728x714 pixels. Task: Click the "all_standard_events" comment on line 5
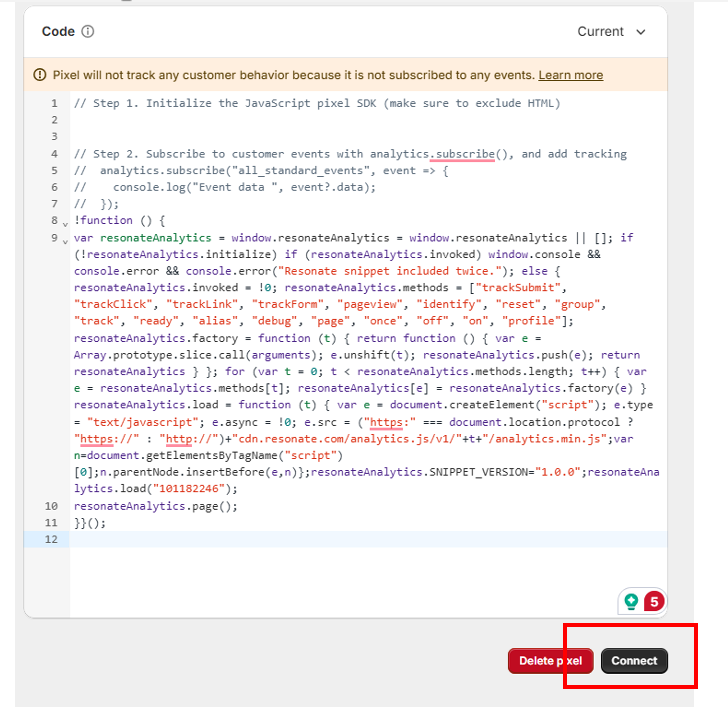coord(300,170)
